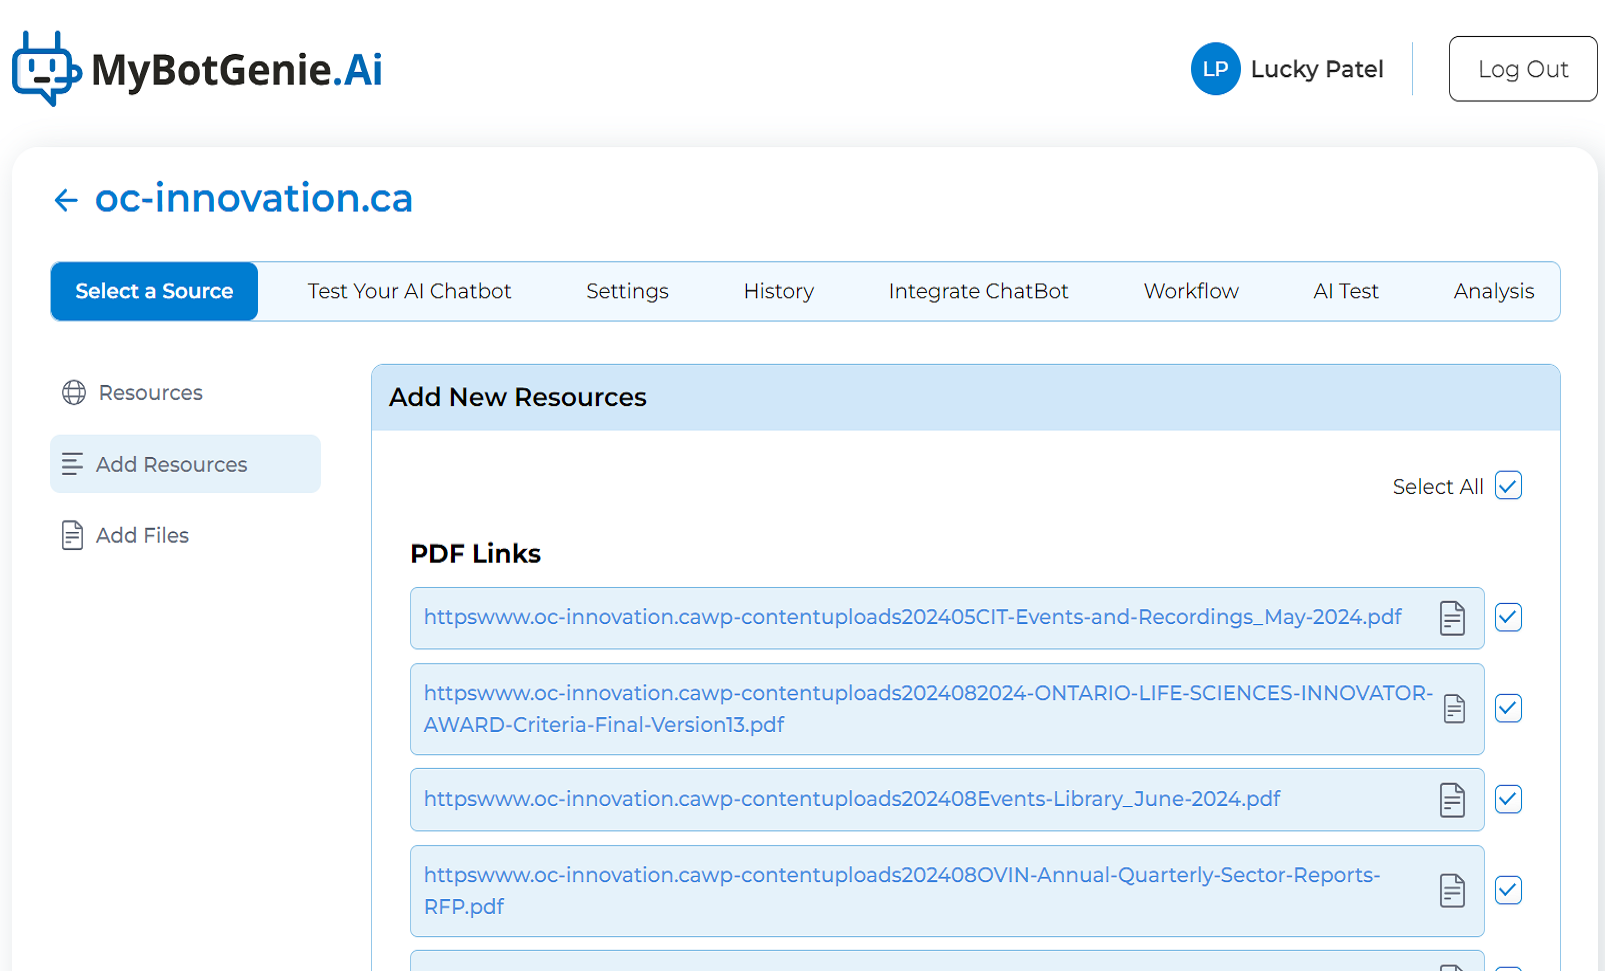Uncheck the CIT-Events-and-Recordings PDF checkbox
The width and height of the screenshot is (1605, 971).
pyautogui.click(x=1508, y=618)
